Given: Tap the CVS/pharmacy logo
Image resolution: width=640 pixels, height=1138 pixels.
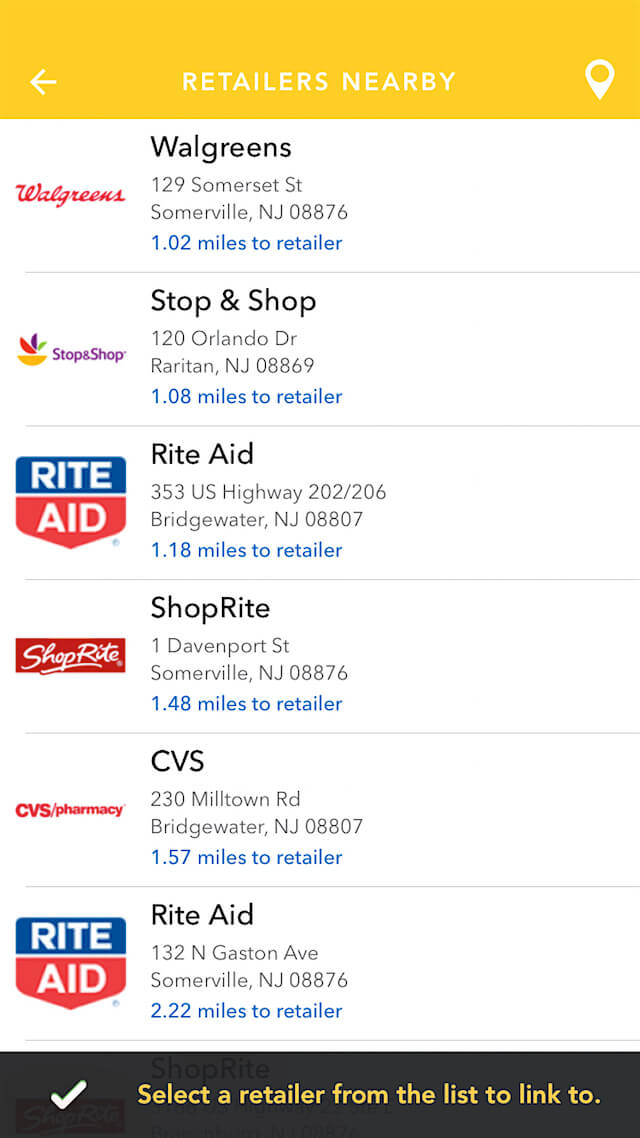Looking at the screenshot, I should coord(70,810).
